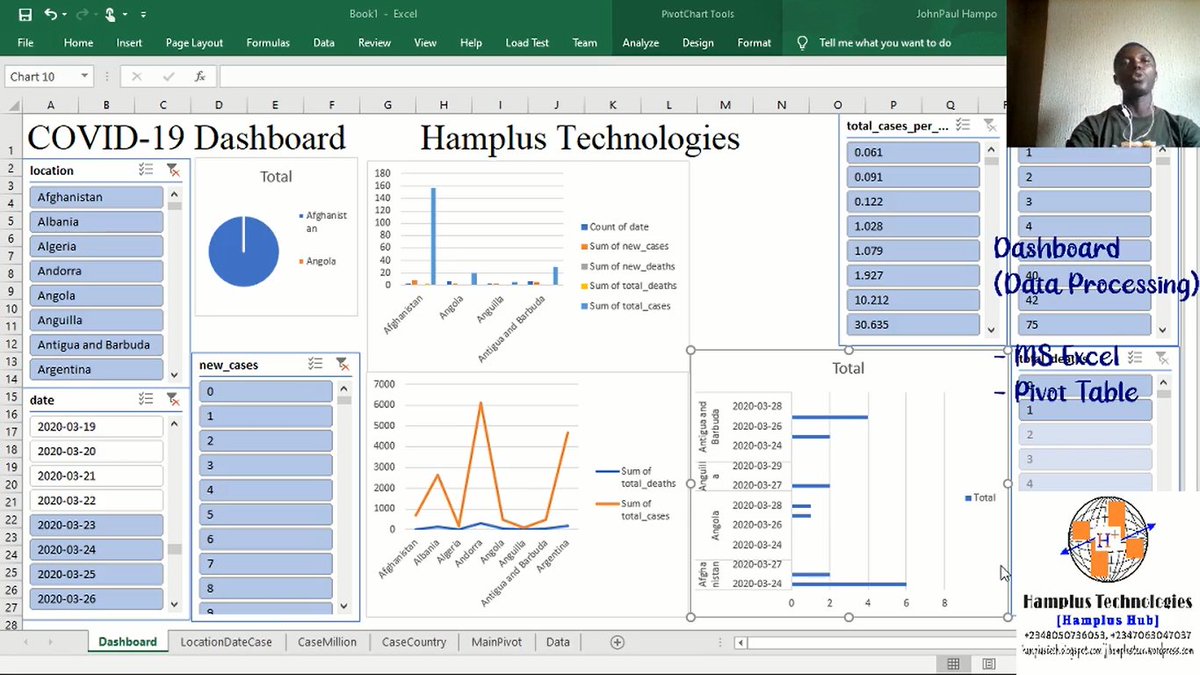Cancel formula bar entry with the X icon
Viewport: 1200px width, 675px height.
point(137,76)
